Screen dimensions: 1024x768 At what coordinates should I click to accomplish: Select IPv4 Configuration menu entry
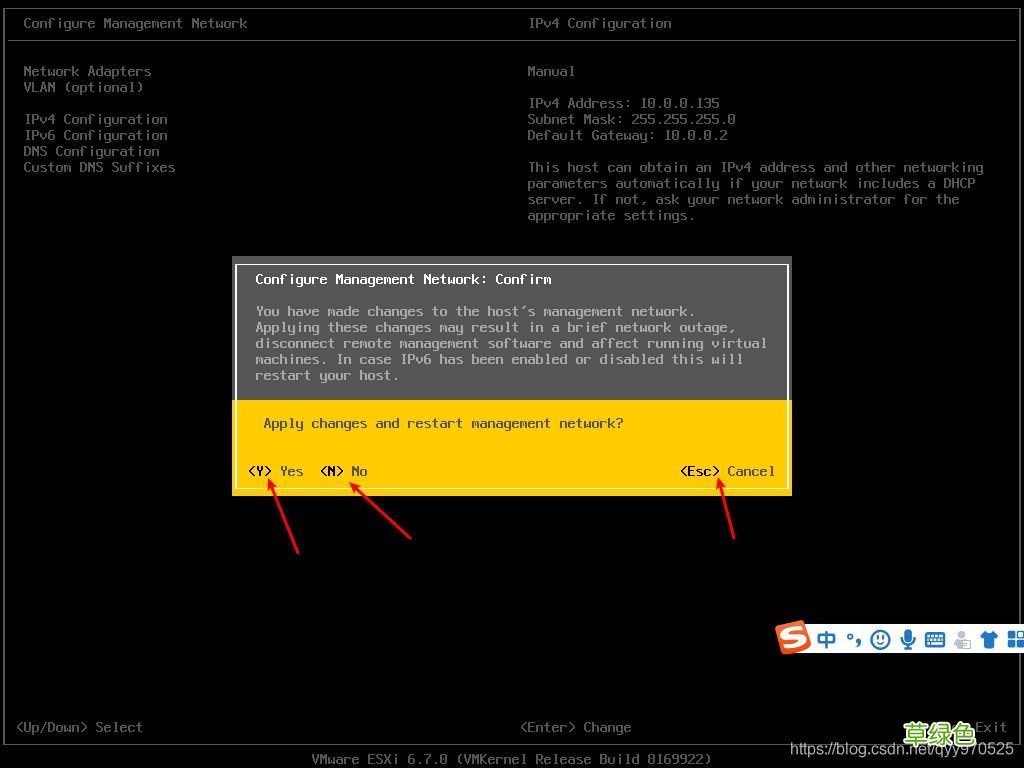tap(95, 119)
